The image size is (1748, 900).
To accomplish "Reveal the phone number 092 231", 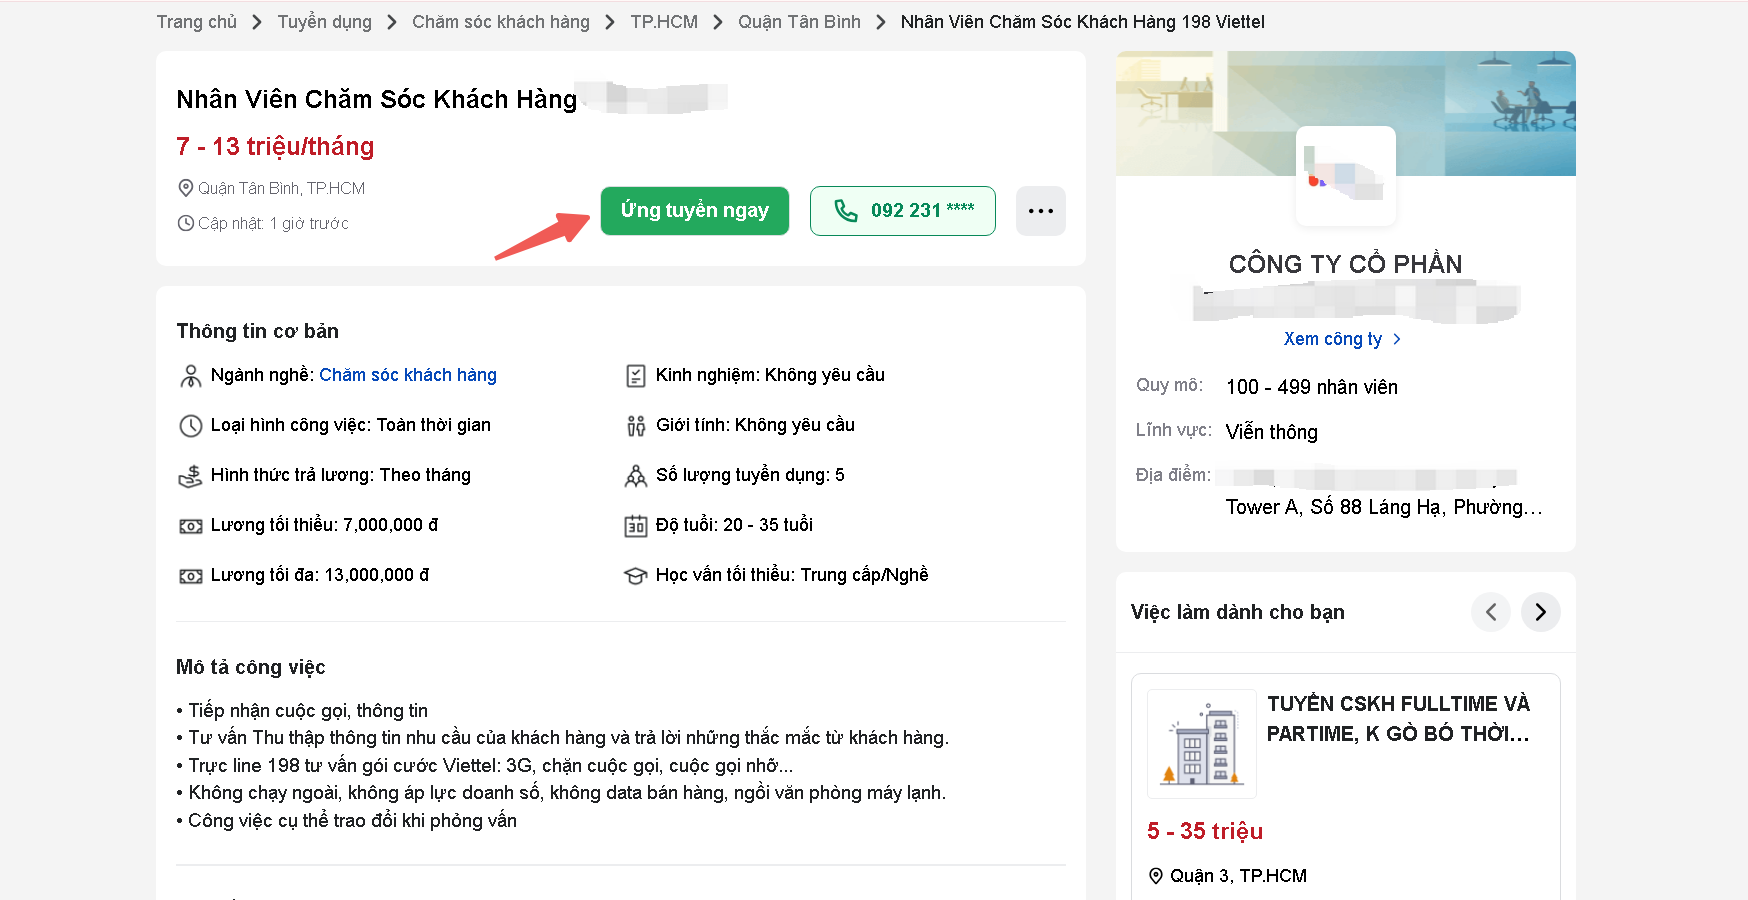I will click(x=902, y=211).
